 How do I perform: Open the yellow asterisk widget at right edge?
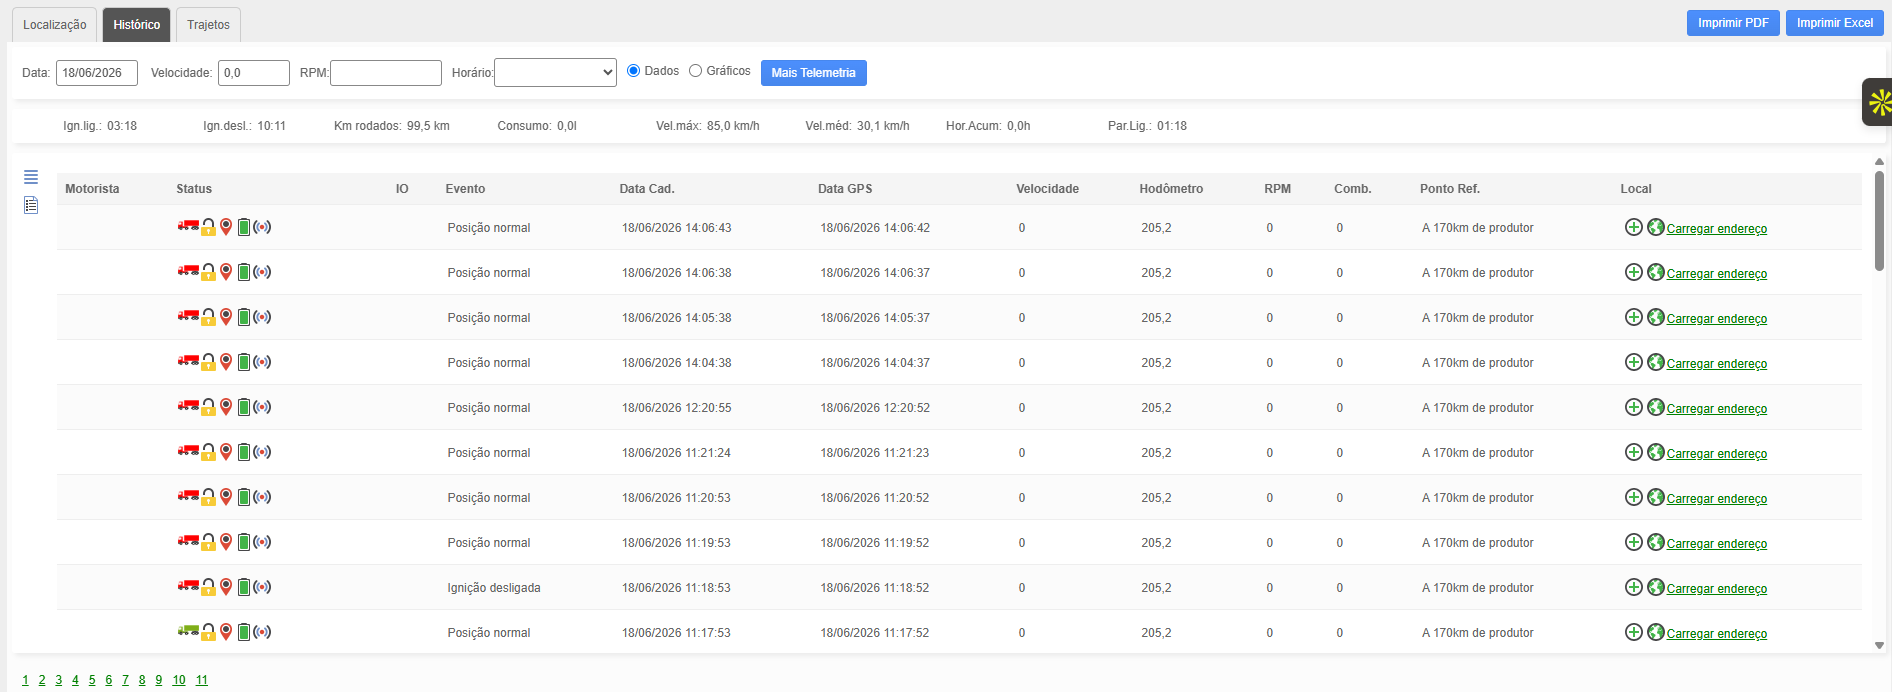1878,102
